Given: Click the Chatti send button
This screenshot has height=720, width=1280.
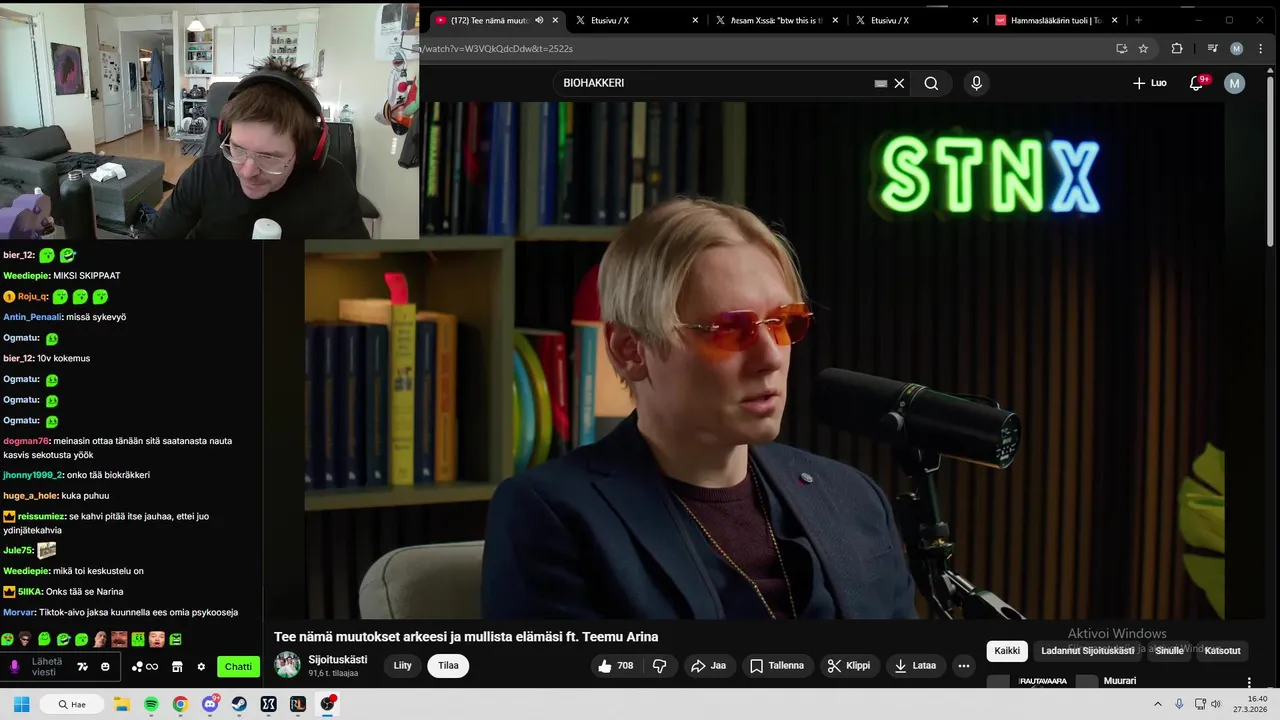Looking at the screenshot, I should [238, 667].
